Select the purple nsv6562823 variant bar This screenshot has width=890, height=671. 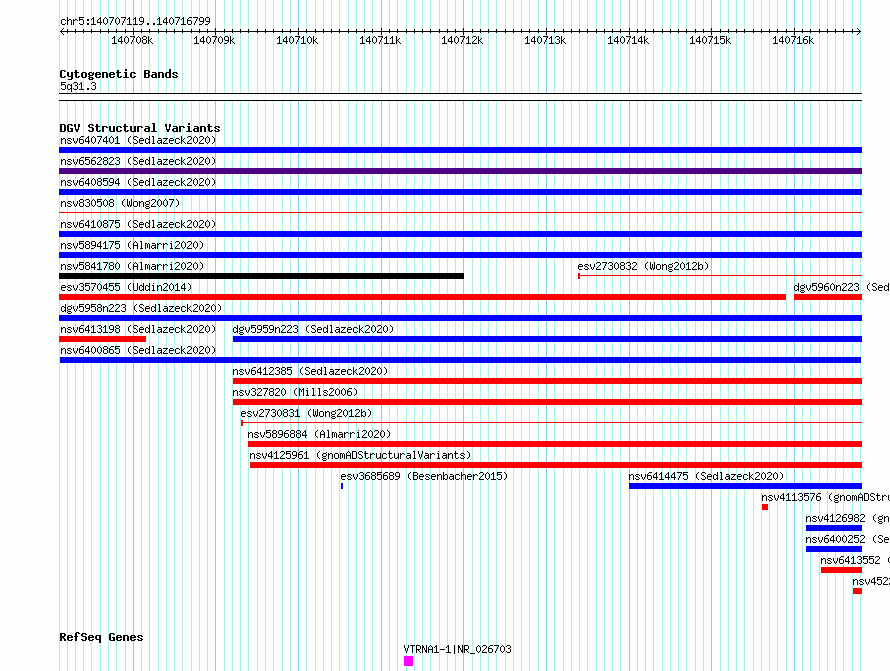point(460,171)
